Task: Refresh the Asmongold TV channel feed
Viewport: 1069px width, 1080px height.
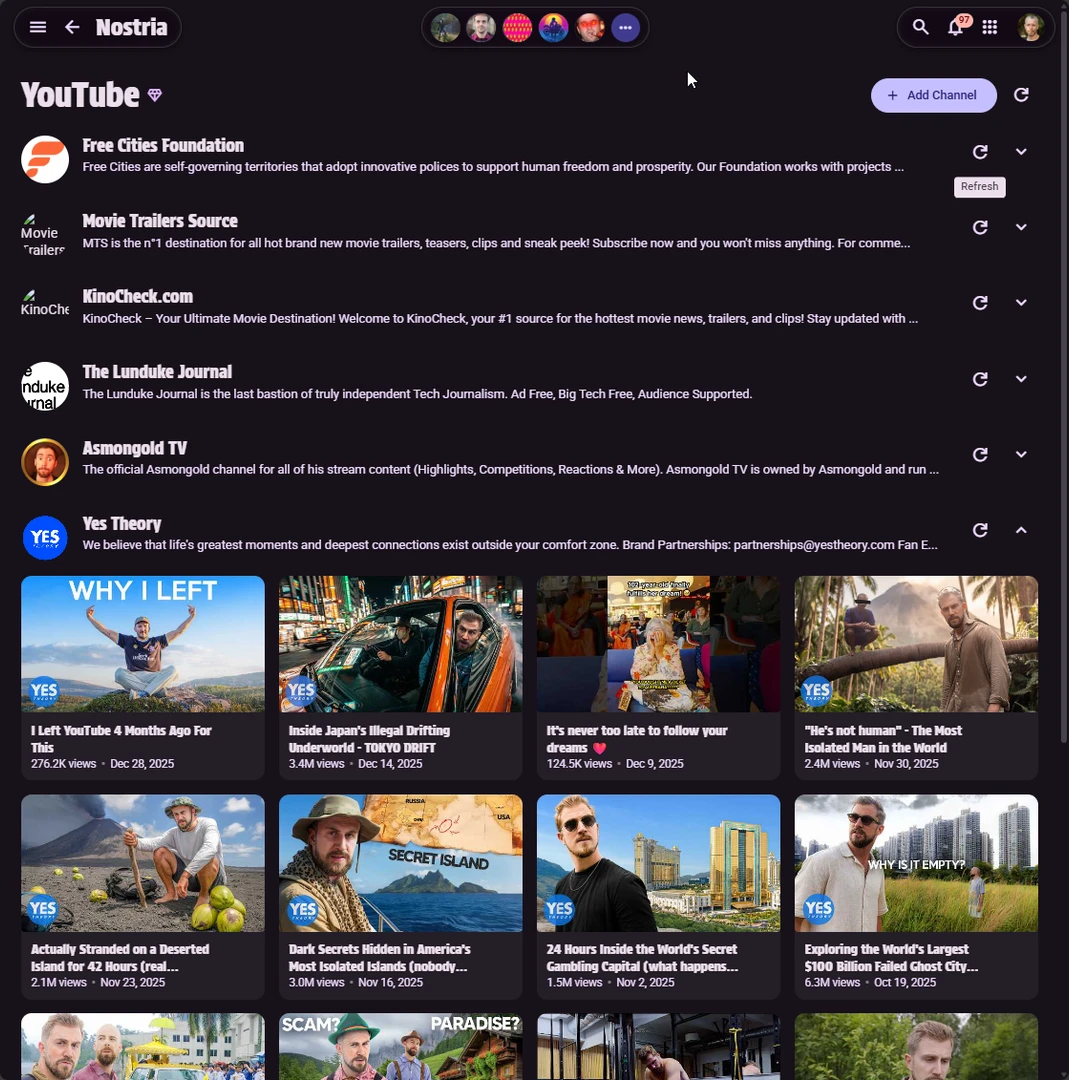Action: click(x=980, y=455)
